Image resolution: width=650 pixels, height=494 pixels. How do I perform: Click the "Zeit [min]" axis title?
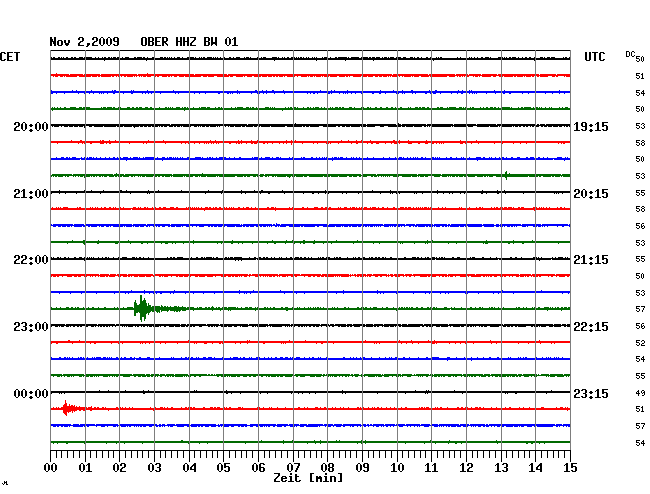click(308, 478)
